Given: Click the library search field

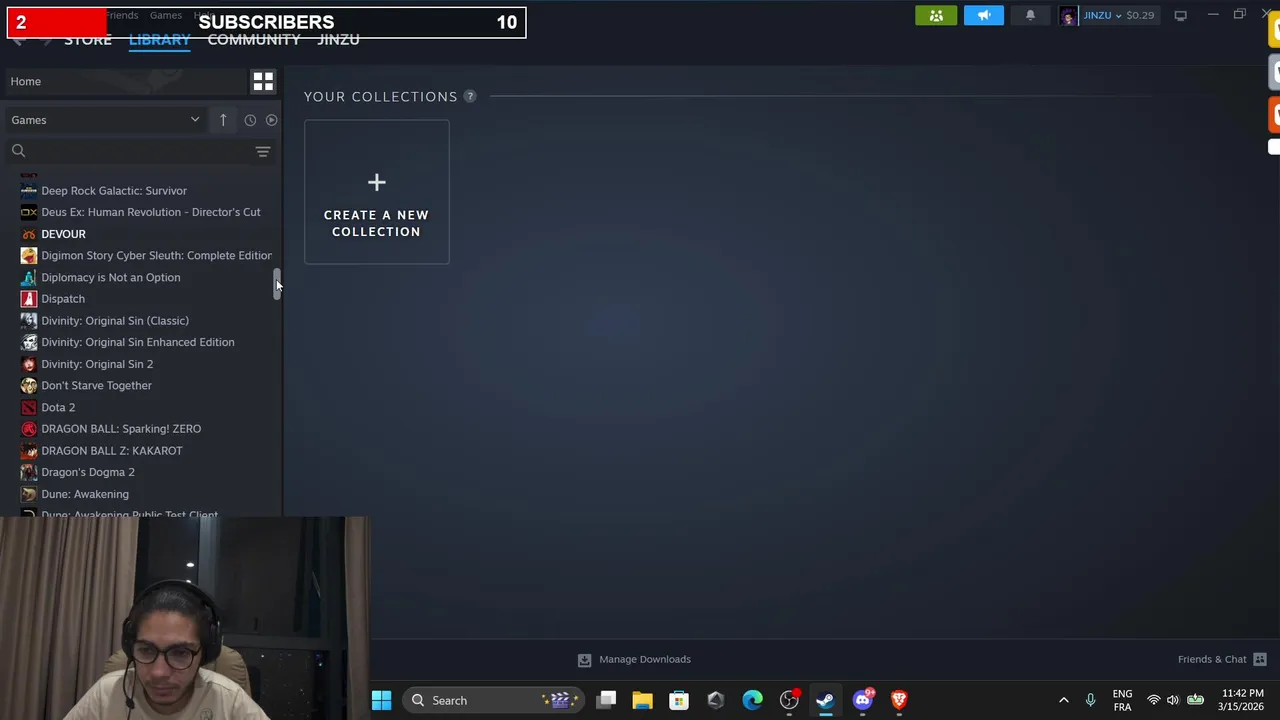Looking at the screenshot, I should (130, 151).
